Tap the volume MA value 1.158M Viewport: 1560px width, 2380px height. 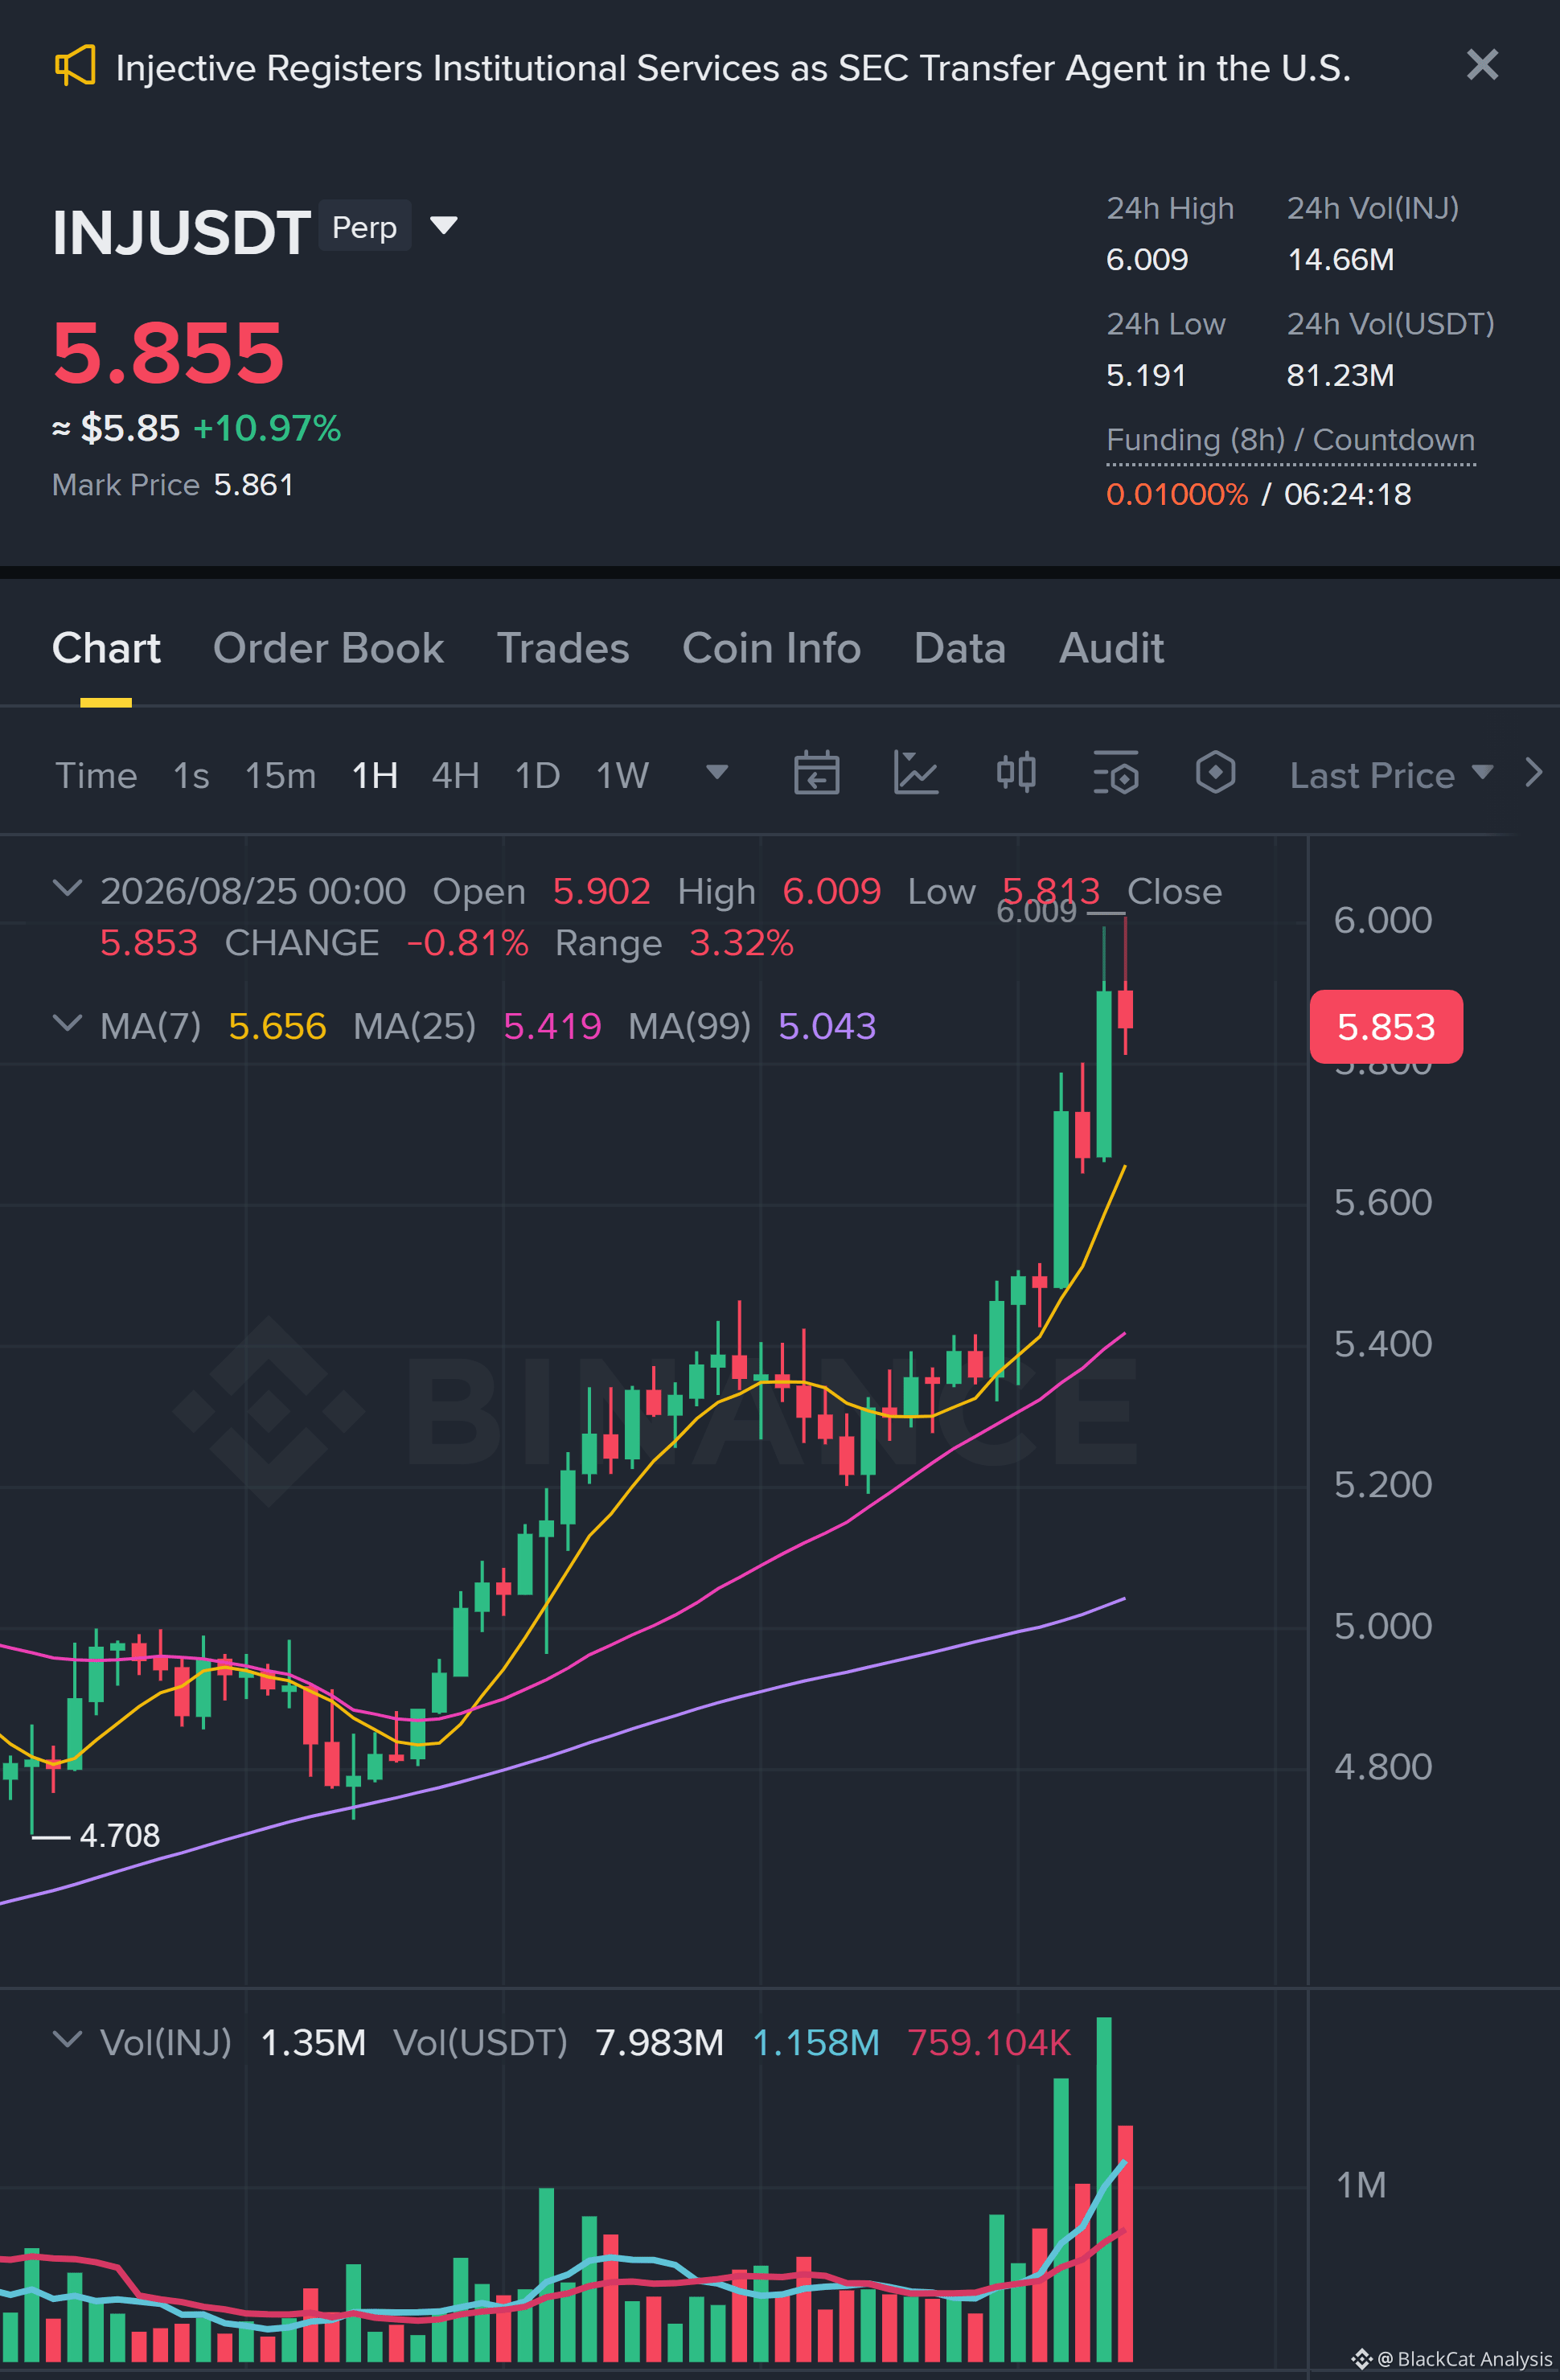(x=815, y=2042)
